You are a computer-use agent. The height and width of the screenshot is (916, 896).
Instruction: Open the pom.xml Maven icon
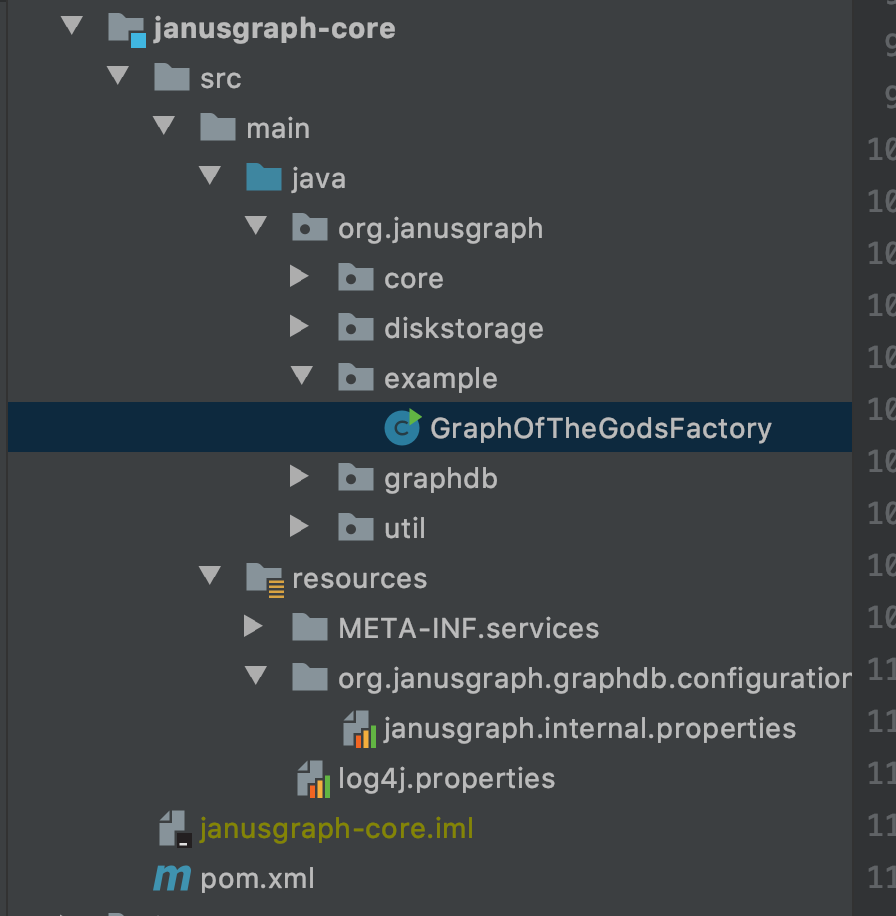click(171, 878)
